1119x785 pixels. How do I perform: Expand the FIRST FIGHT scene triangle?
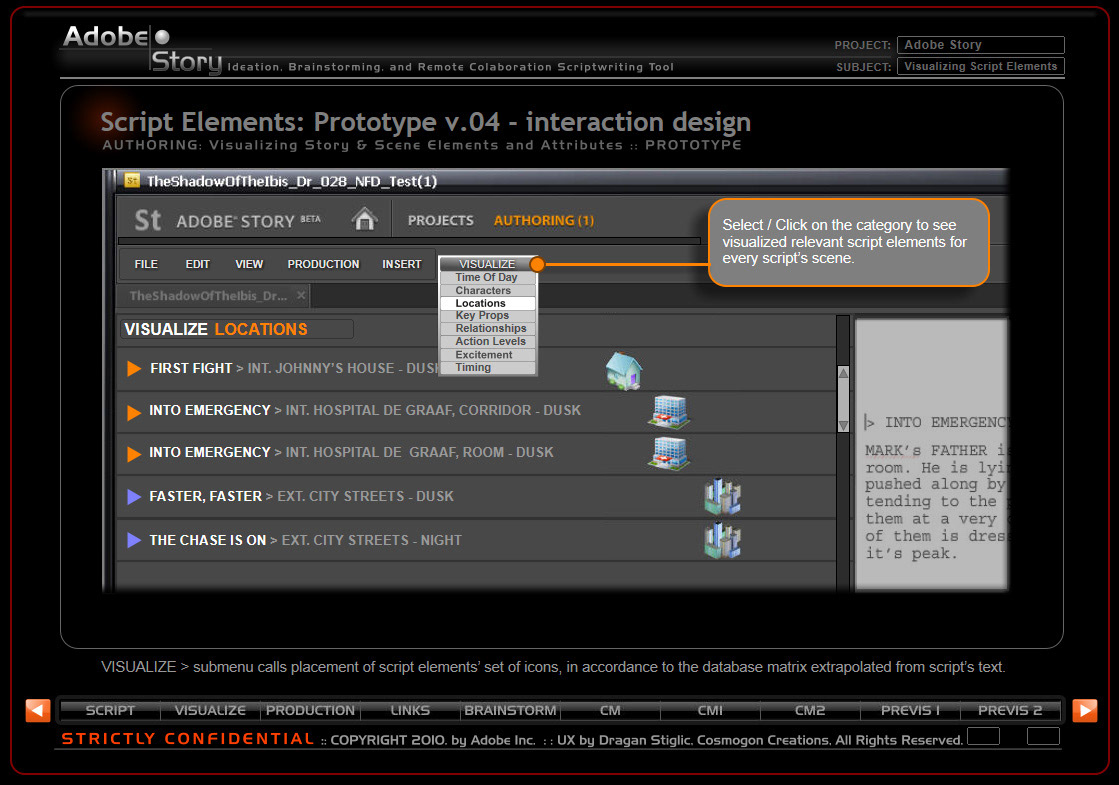[x=133, y=368]
